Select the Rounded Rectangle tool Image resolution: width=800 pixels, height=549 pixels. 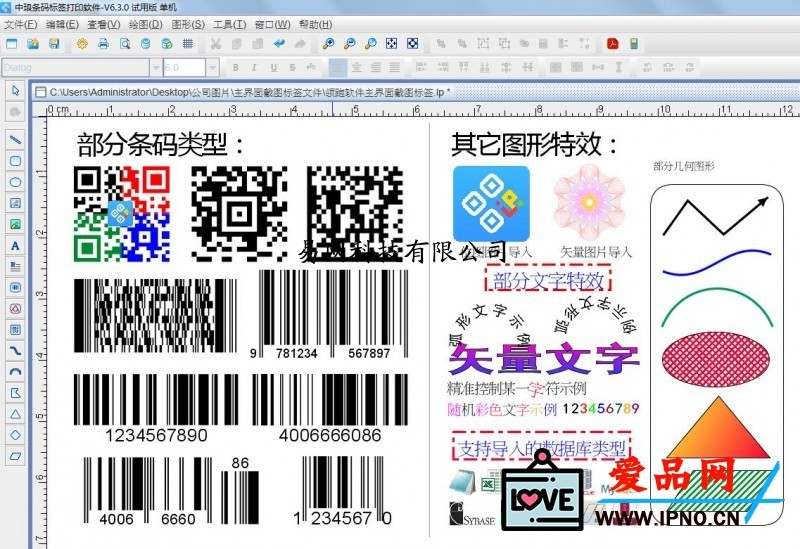click(x=15, y=161)
